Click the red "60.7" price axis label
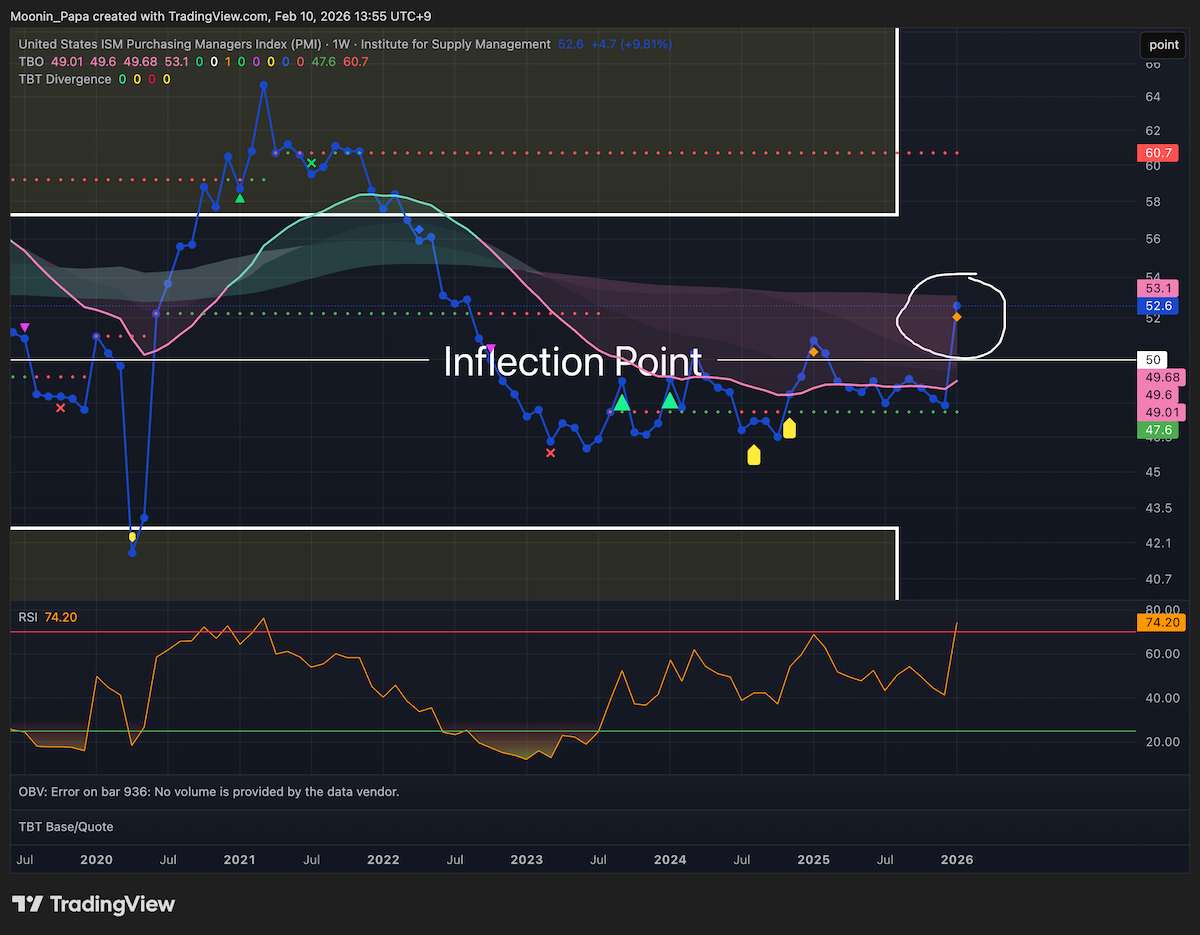The width and height of the screenshot is (1200, 935). [1158, 153]
